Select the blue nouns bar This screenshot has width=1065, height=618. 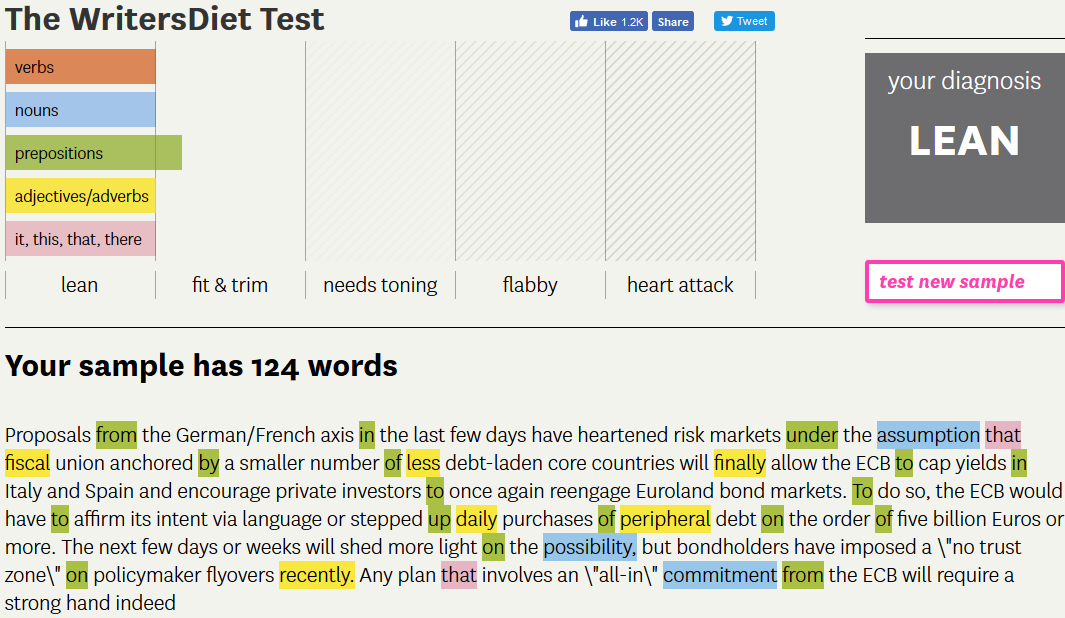pos(80,110)
